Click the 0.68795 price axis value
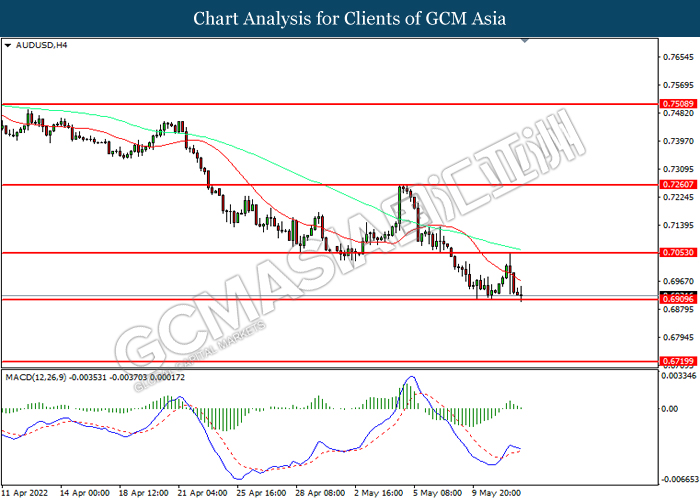The width and height of the screenshot is (700, 500). pos(679,309)
